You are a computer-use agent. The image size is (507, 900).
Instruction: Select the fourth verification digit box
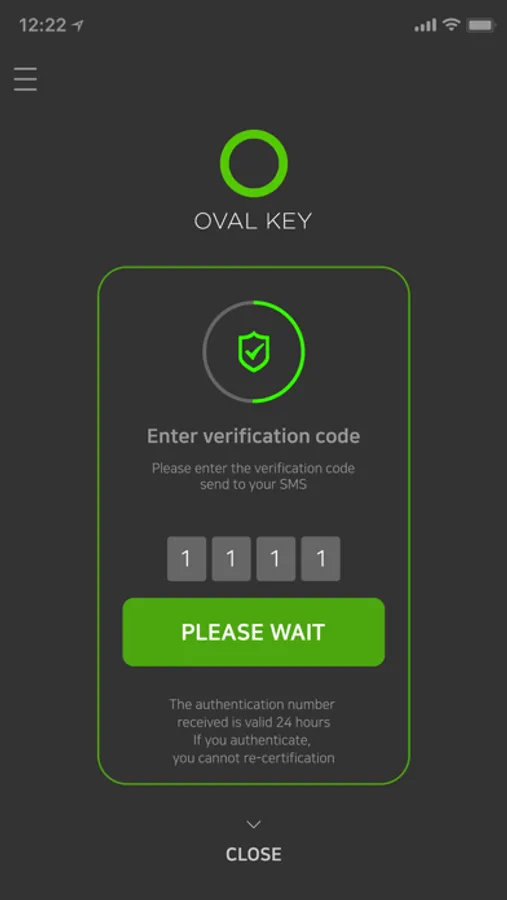click(x=321, y=558)
